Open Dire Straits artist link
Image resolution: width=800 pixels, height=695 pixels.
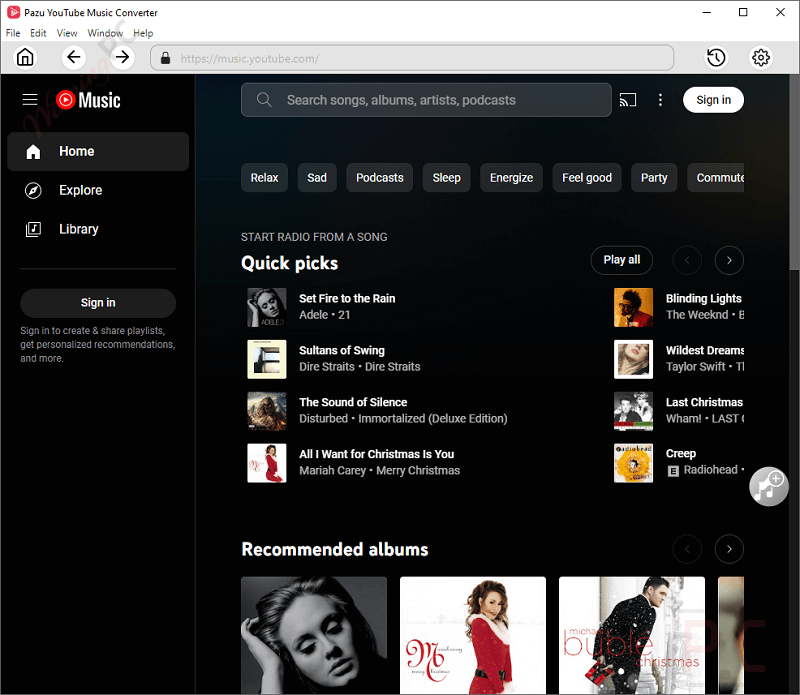pos(327,367)
